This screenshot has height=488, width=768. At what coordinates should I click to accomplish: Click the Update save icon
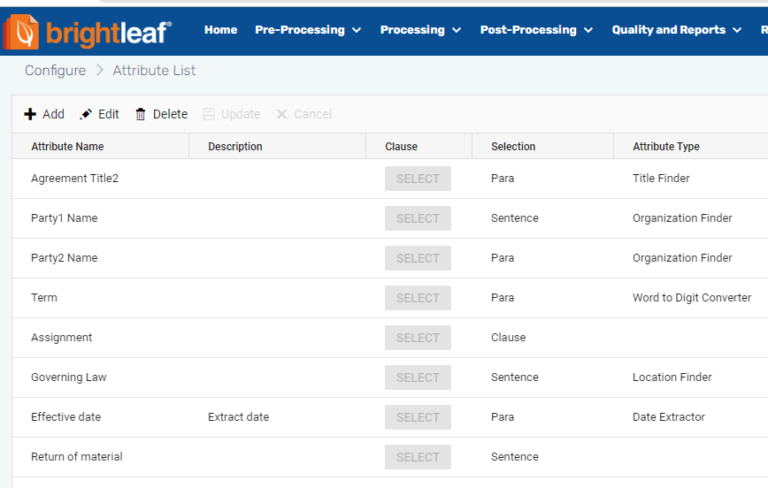(x=209, y=114)
